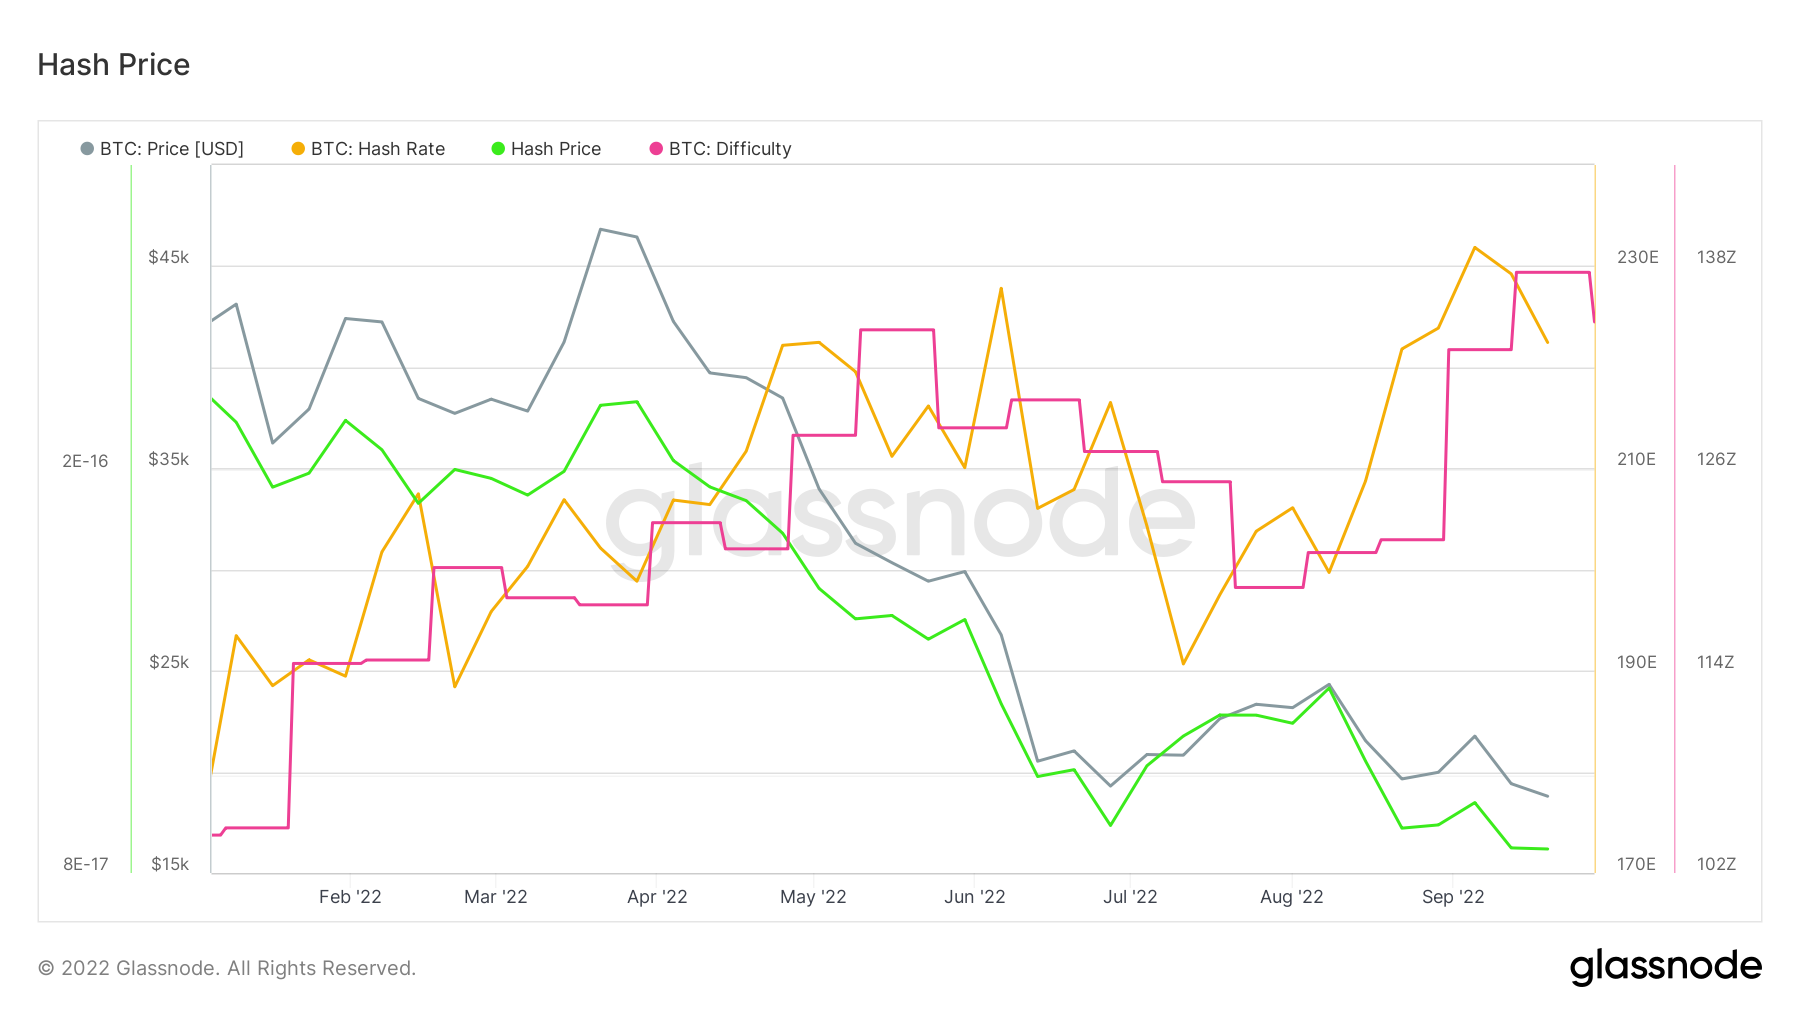Image resolution: width=1800 pixels, height=1013 pixels.
Task: Toggle the BTC: Hash Rate series label
Action: [x=378, y=149]
